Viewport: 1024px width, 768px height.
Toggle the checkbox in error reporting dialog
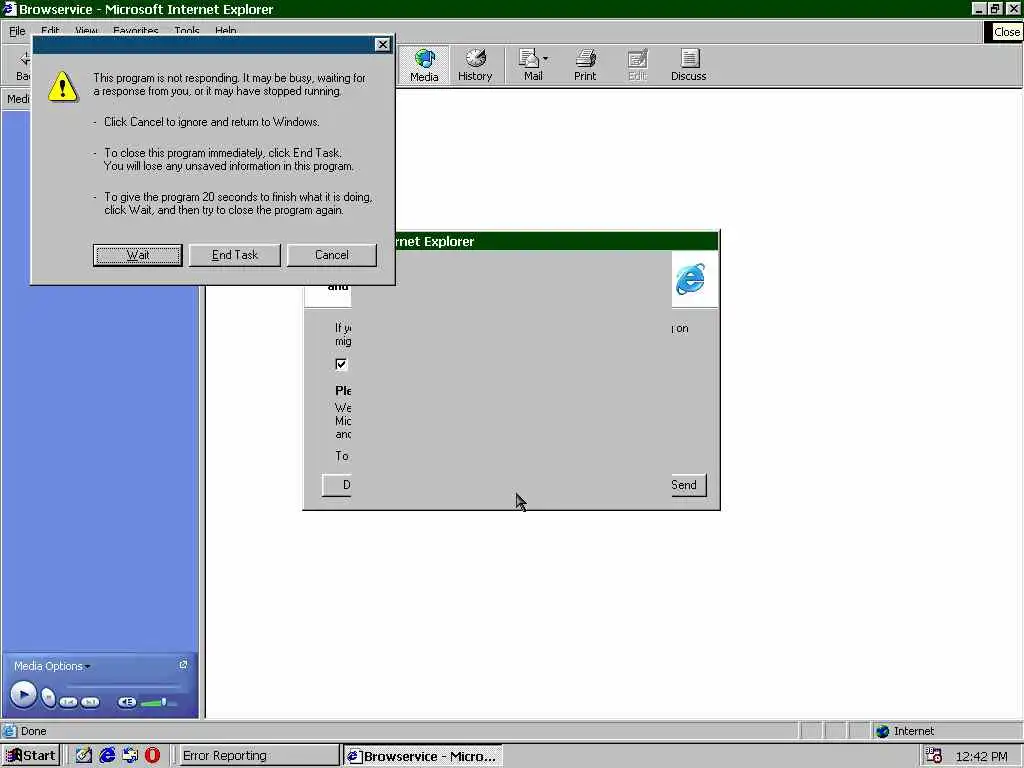(341, 364)
